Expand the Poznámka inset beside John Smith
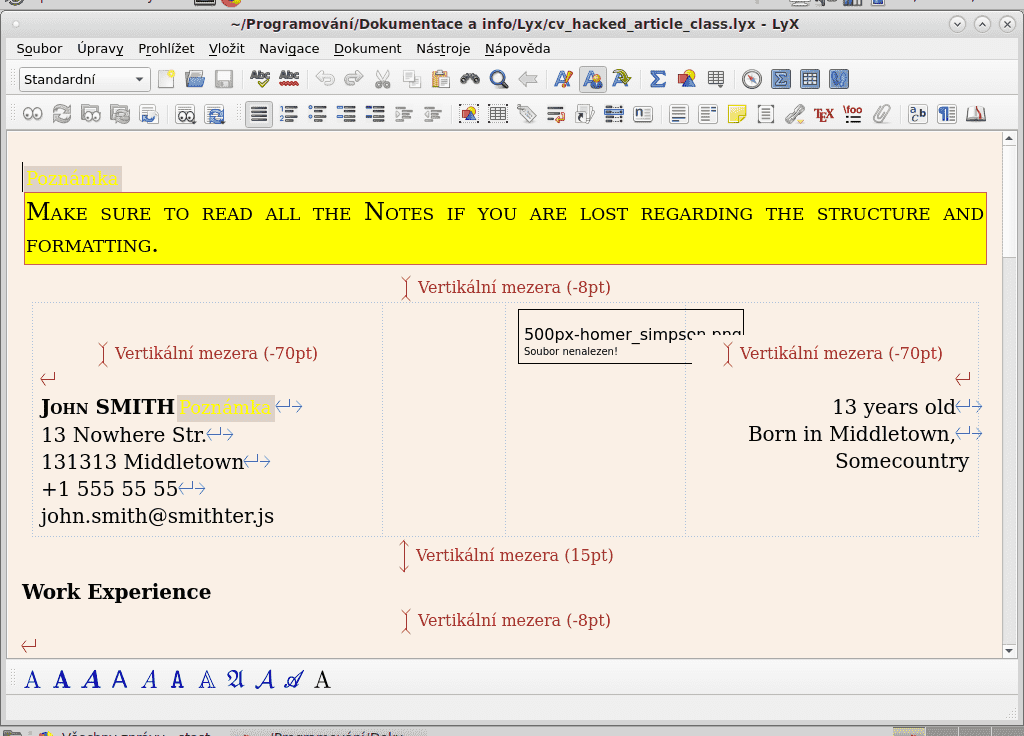The height and width of the screenshot is (736, 1024). click(x=225, y=407)
